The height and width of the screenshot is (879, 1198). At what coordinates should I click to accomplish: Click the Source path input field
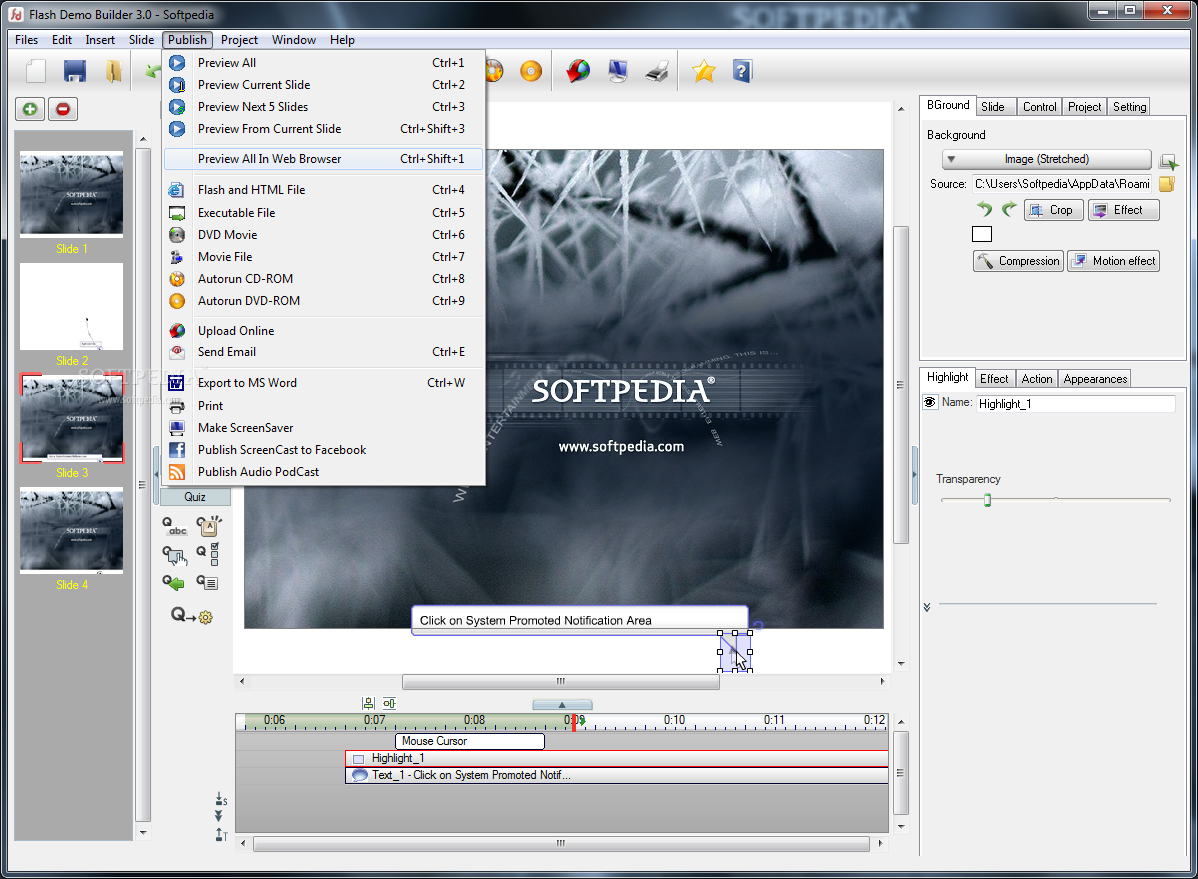click(1063, 183)
